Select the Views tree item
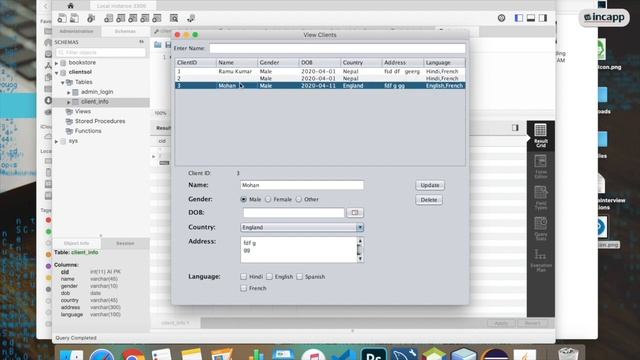640x360 pixels. pos(82,111)
